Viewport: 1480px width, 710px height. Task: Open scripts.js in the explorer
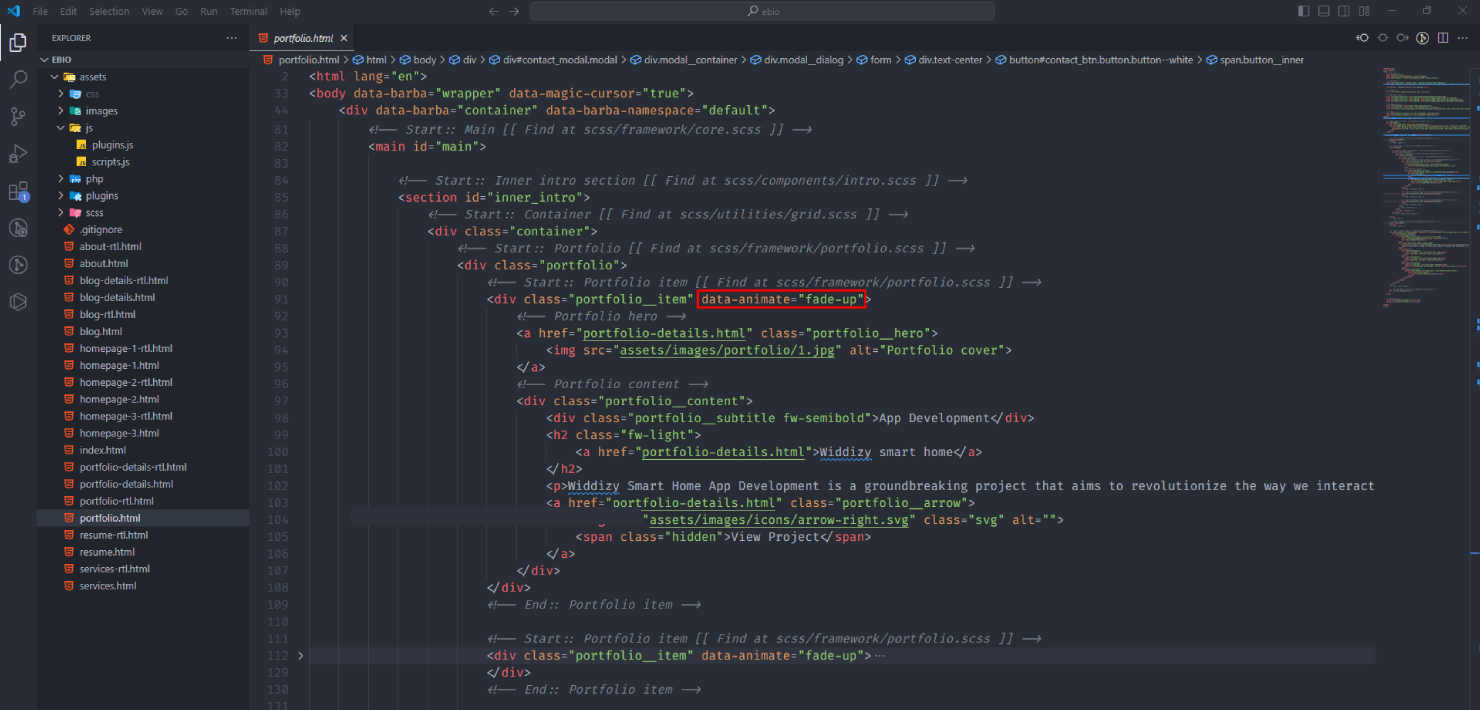click(111, 162)
